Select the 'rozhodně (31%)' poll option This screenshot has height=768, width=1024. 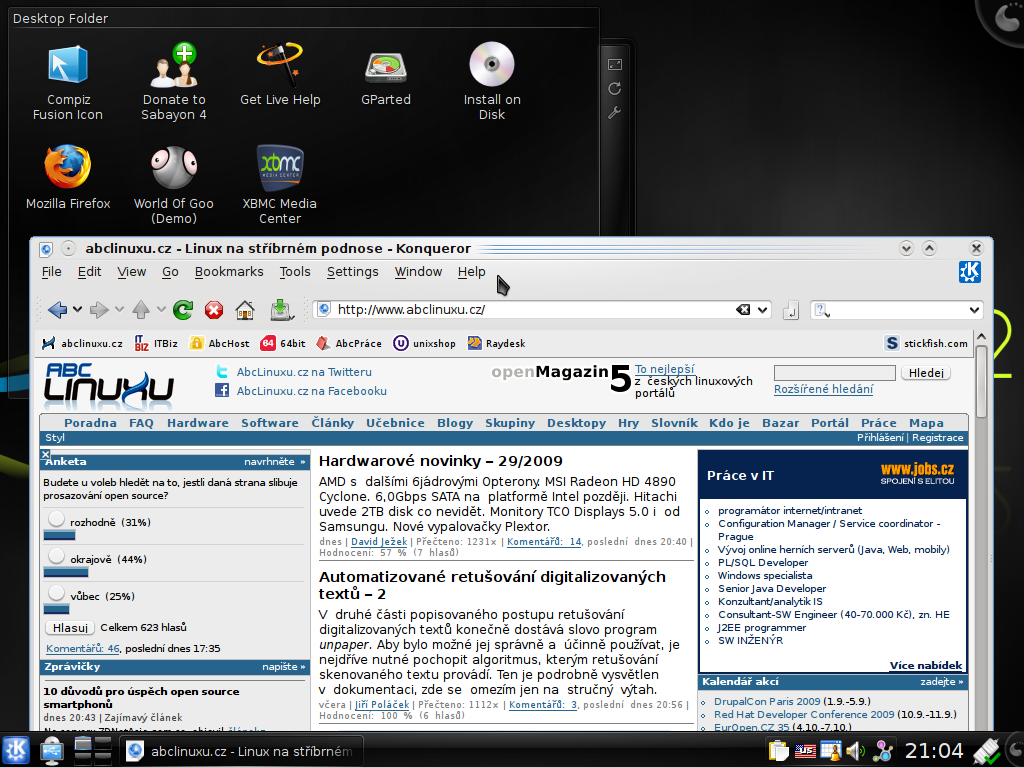(x=57, y=519)
